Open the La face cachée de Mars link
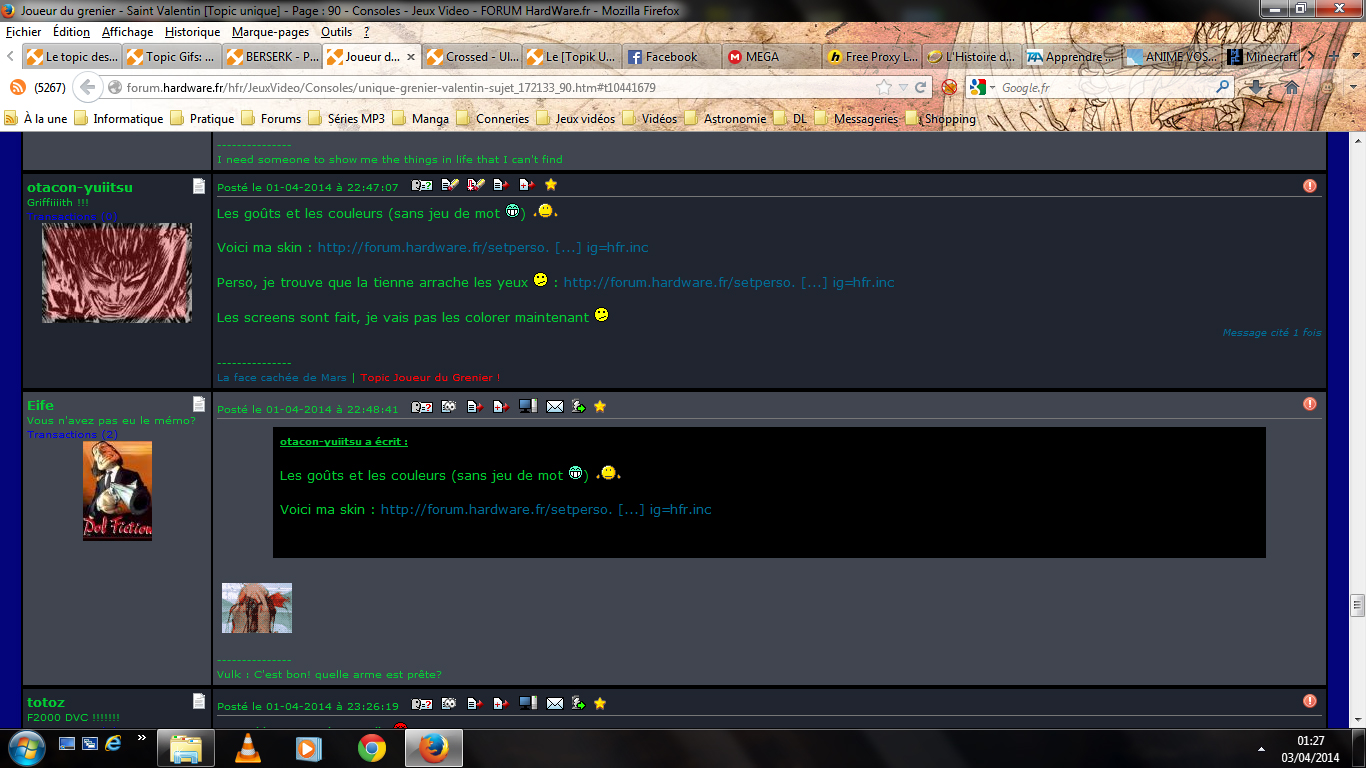The height and width of the screenshot is (768, 1366). click(282, 378)
